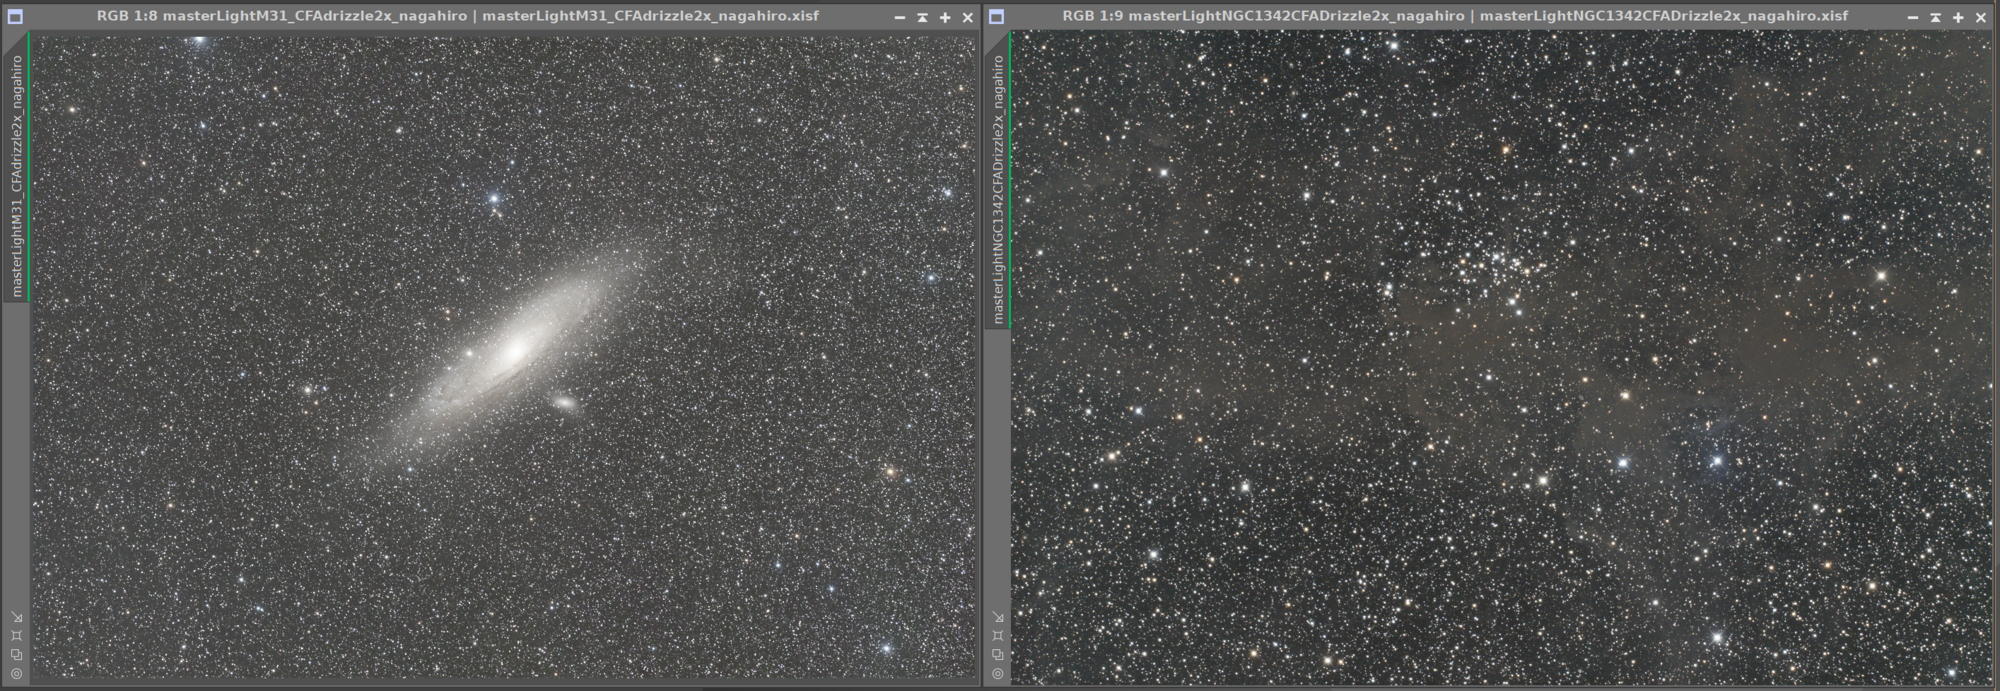Image resolution: width=2000 pixels, height=691 pixels.
Task: Click the square-with-corners icon in M31 window
Action: (17, 636)
